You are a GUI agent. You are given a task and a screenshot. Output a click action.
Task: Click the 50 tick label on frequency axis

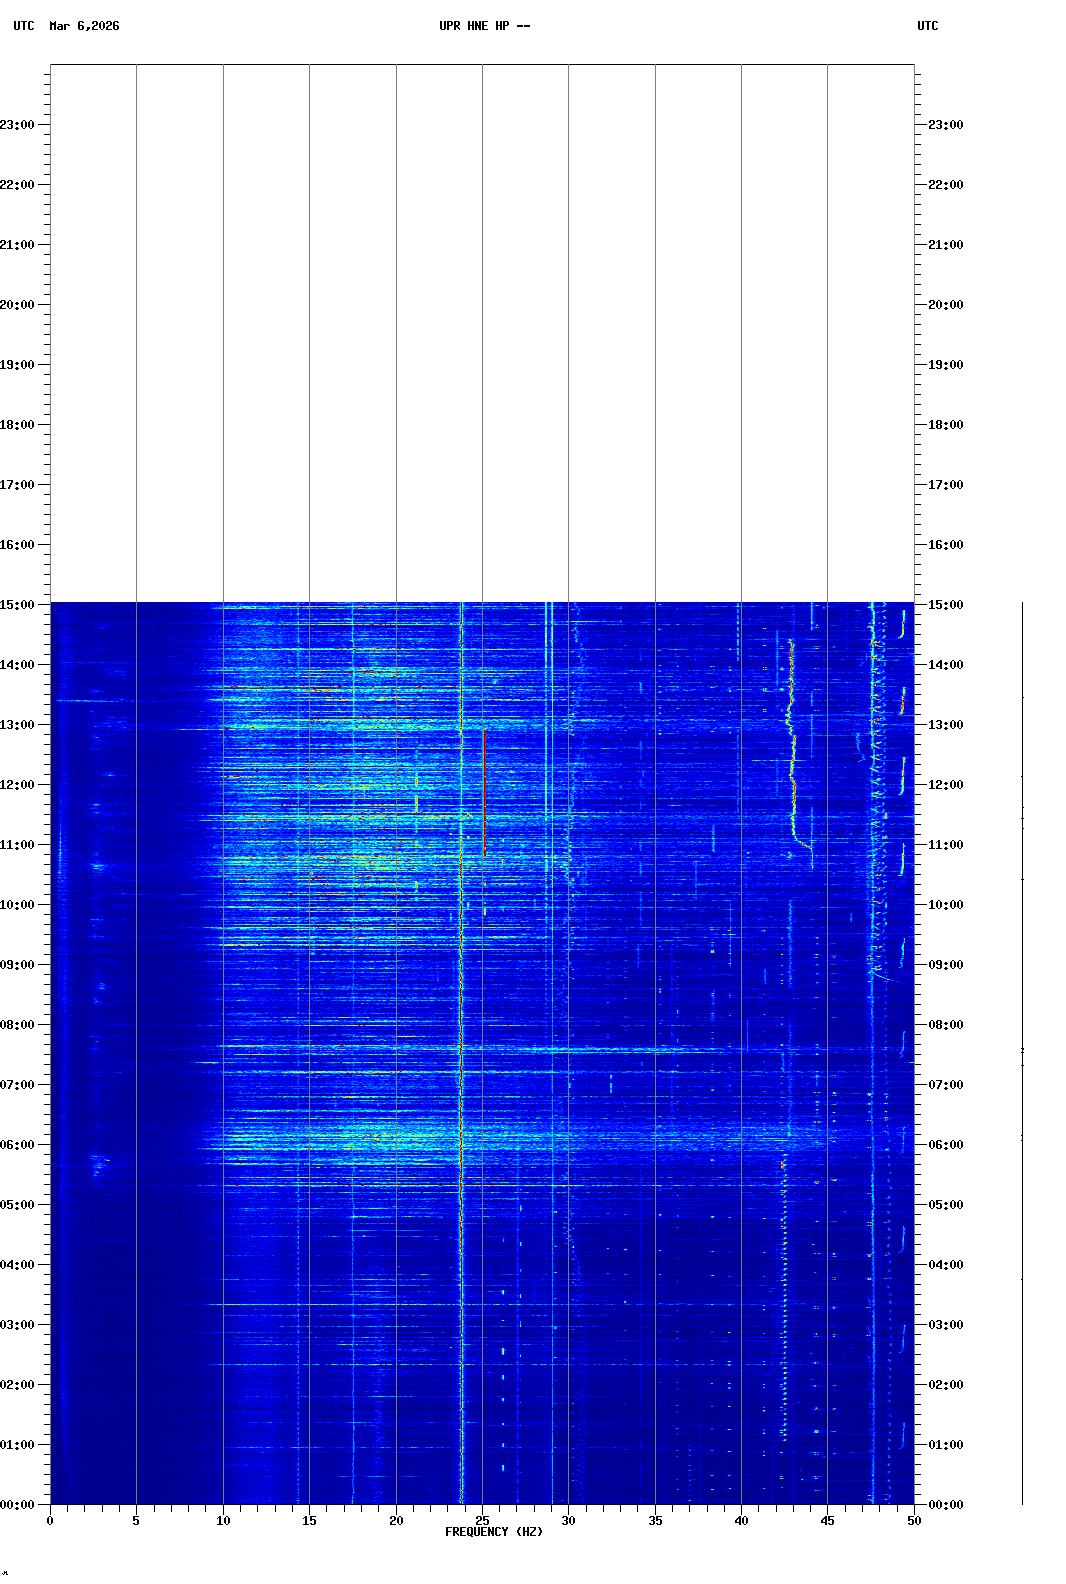pos(914,1521)
